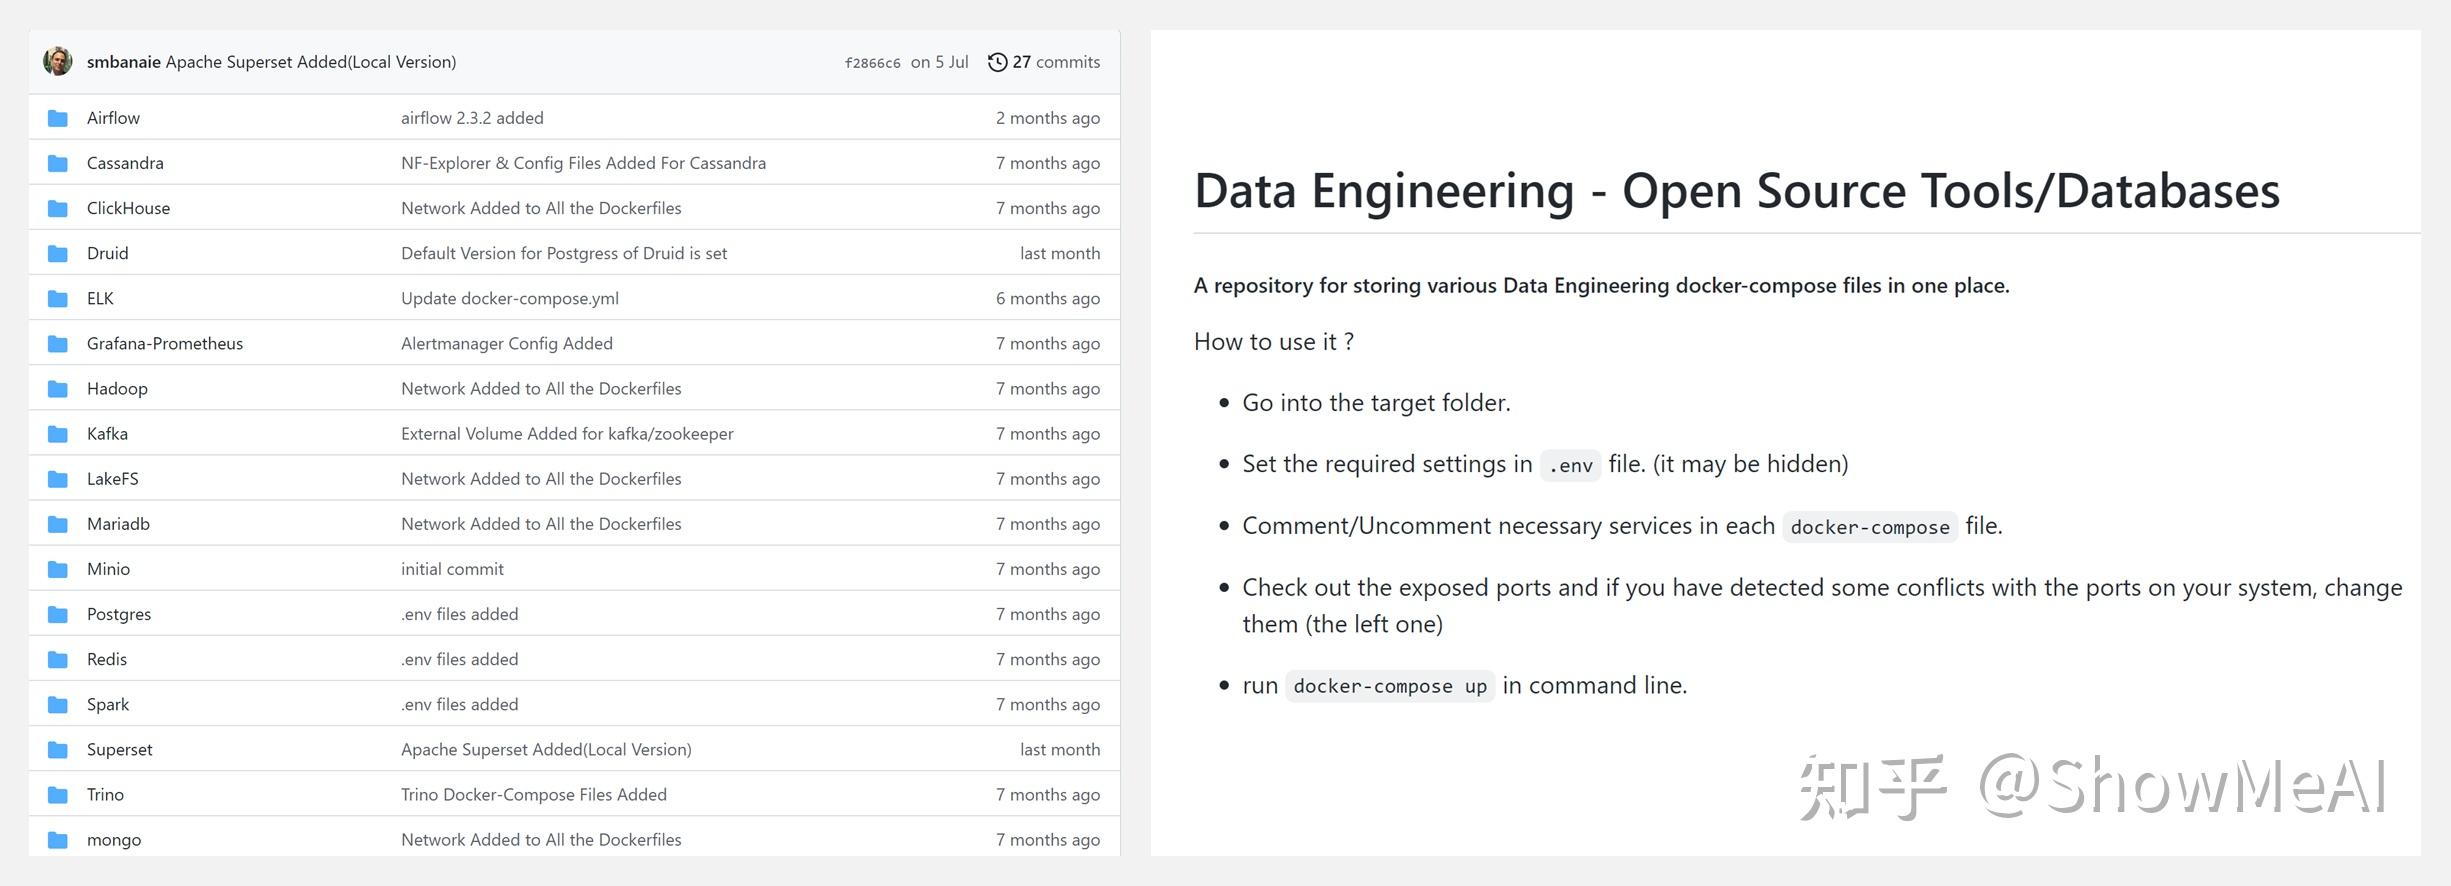Click the smbanaie author name
Viewport: 2451px width, 886px height.
coord(123,62)
